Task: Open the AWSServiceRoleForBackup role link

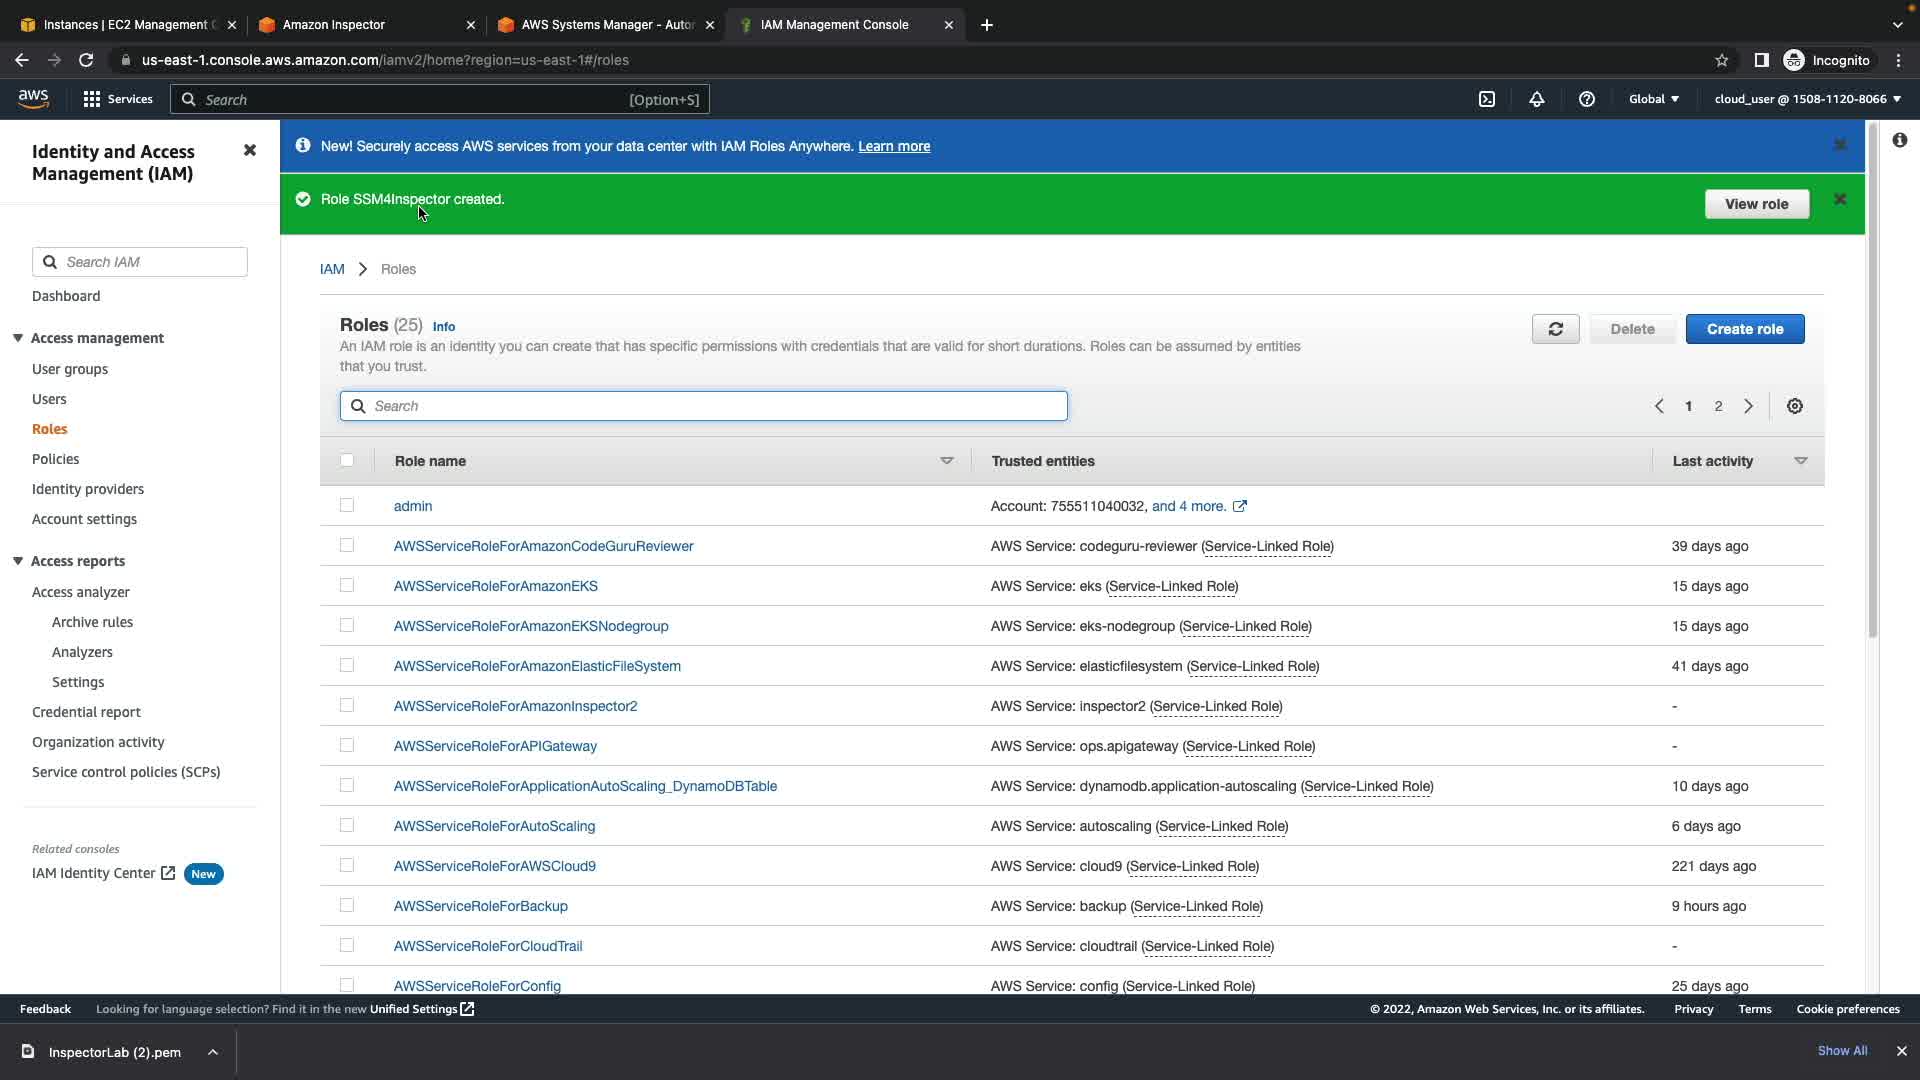Action: click(x=480, y=906)
